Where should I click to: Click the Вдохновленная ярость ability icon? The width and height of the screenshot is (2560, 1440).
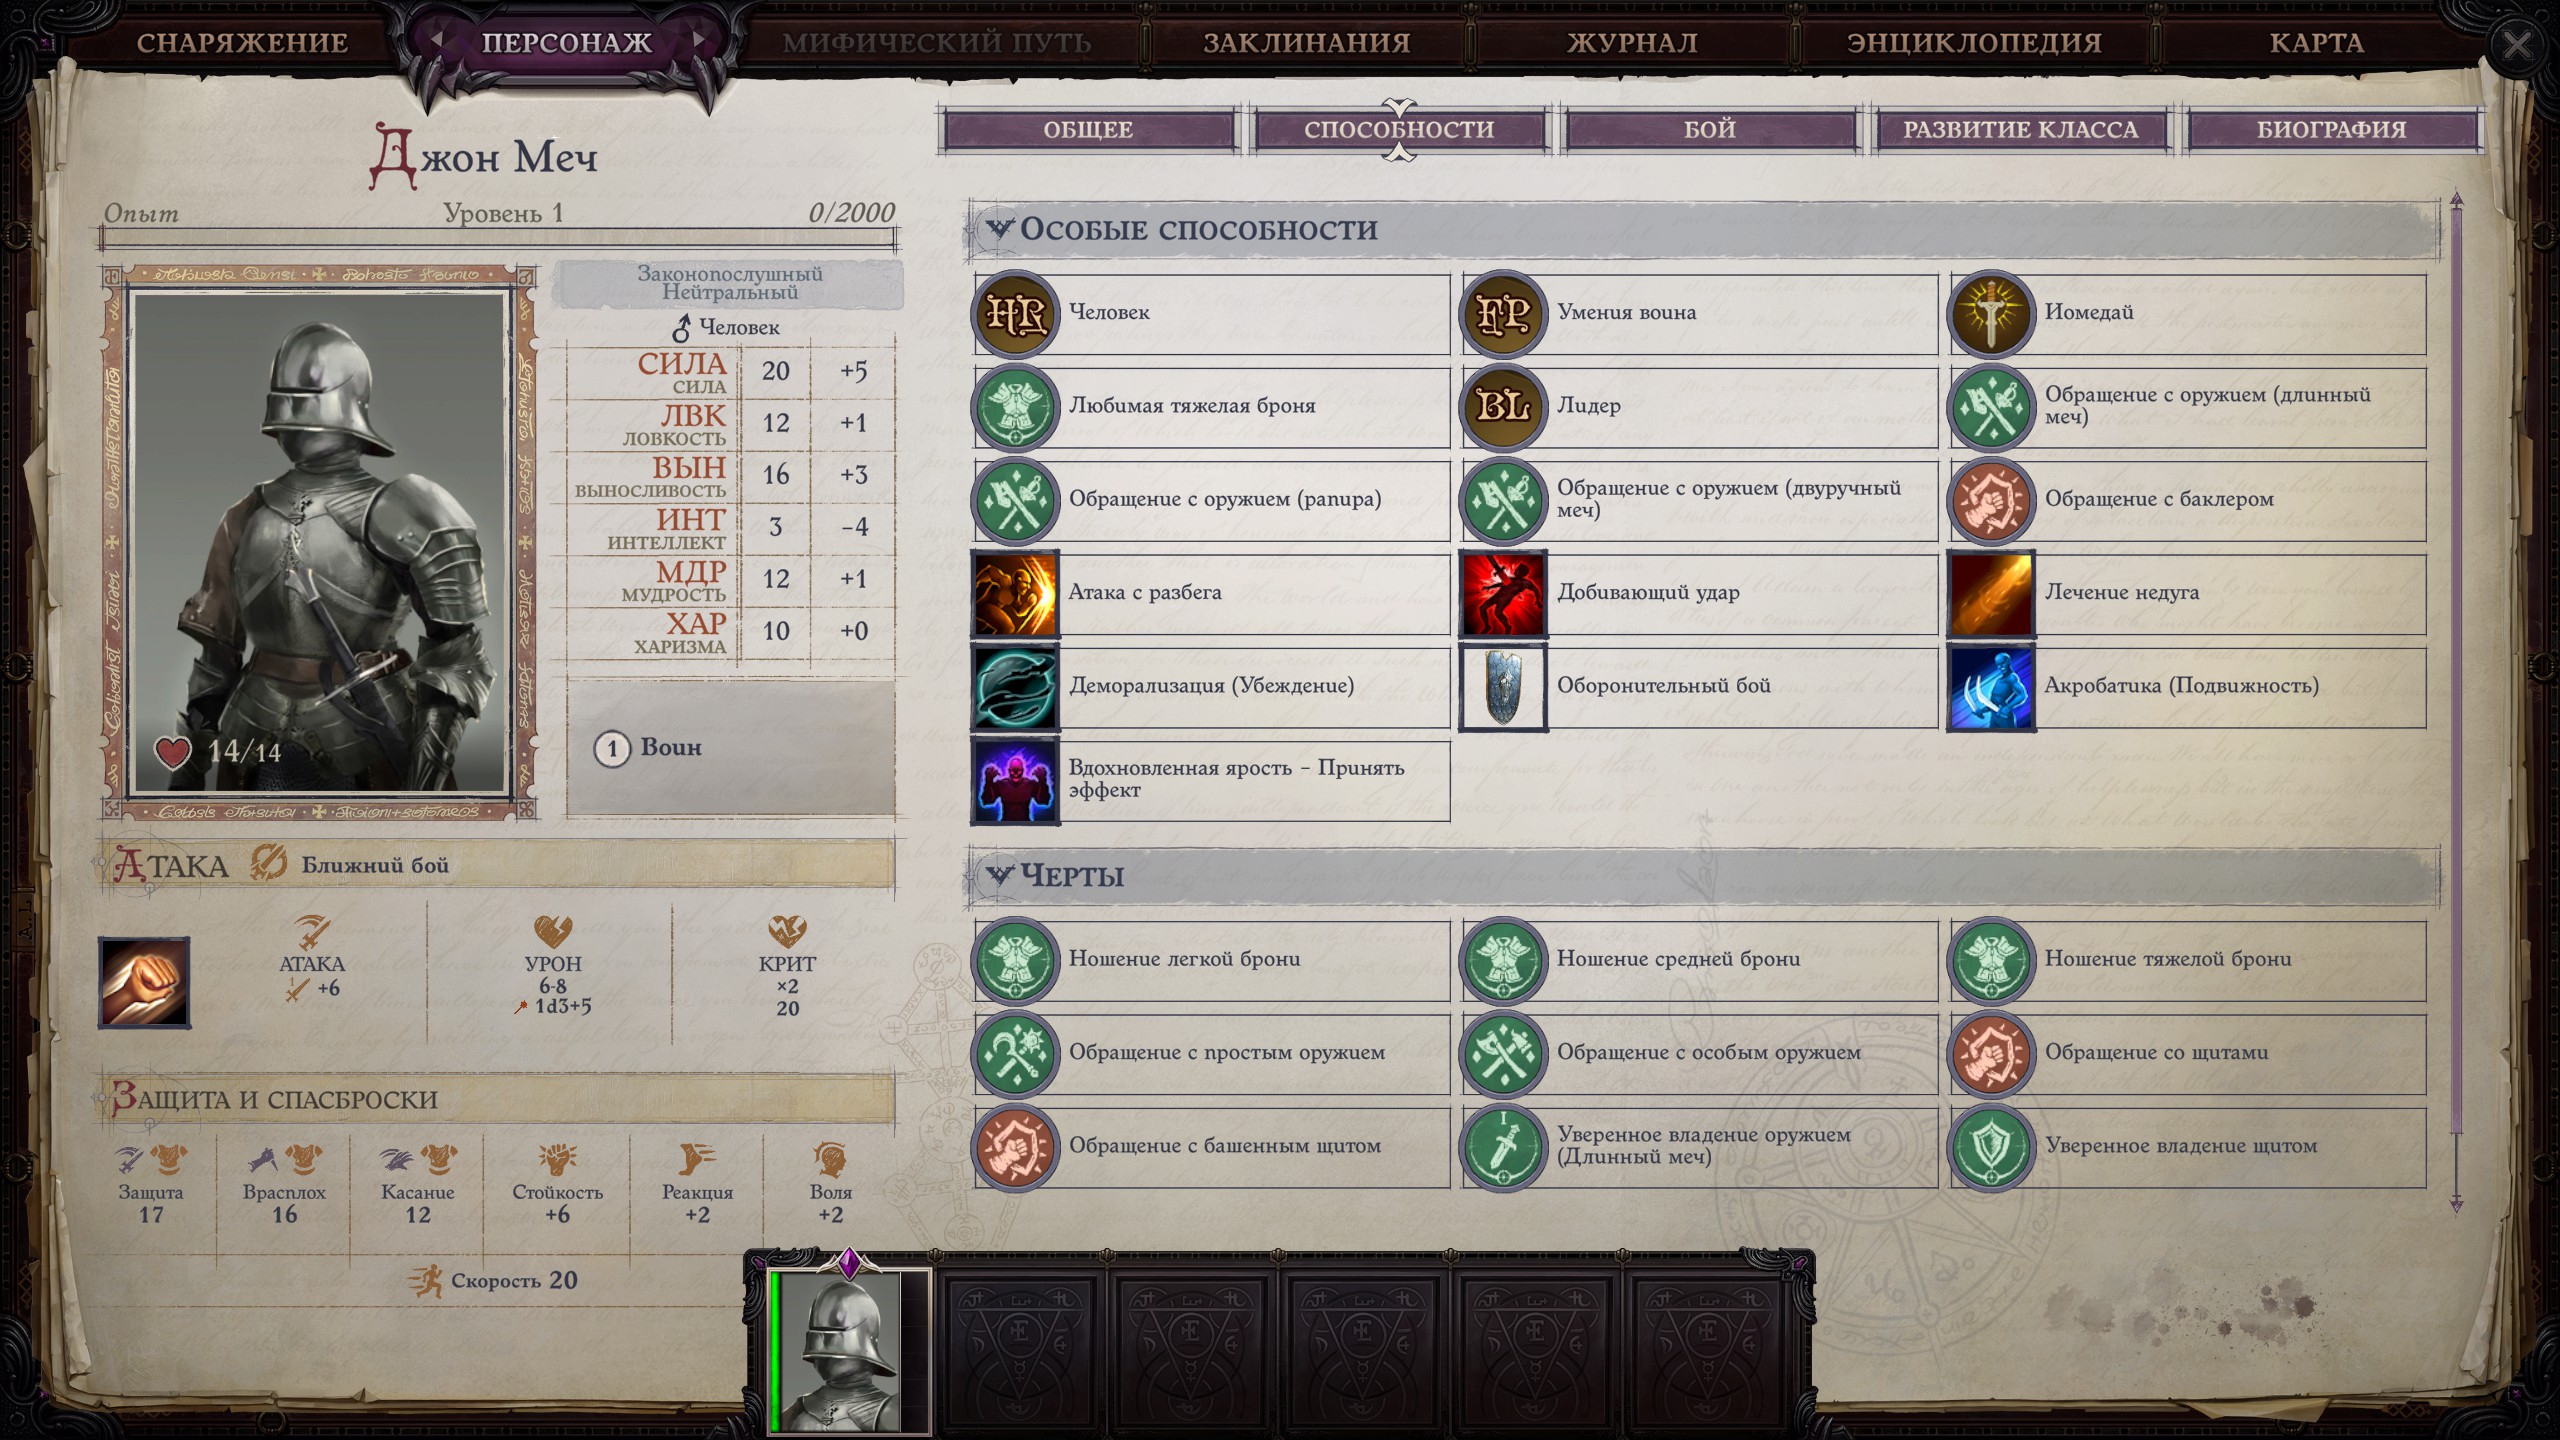1015,781
